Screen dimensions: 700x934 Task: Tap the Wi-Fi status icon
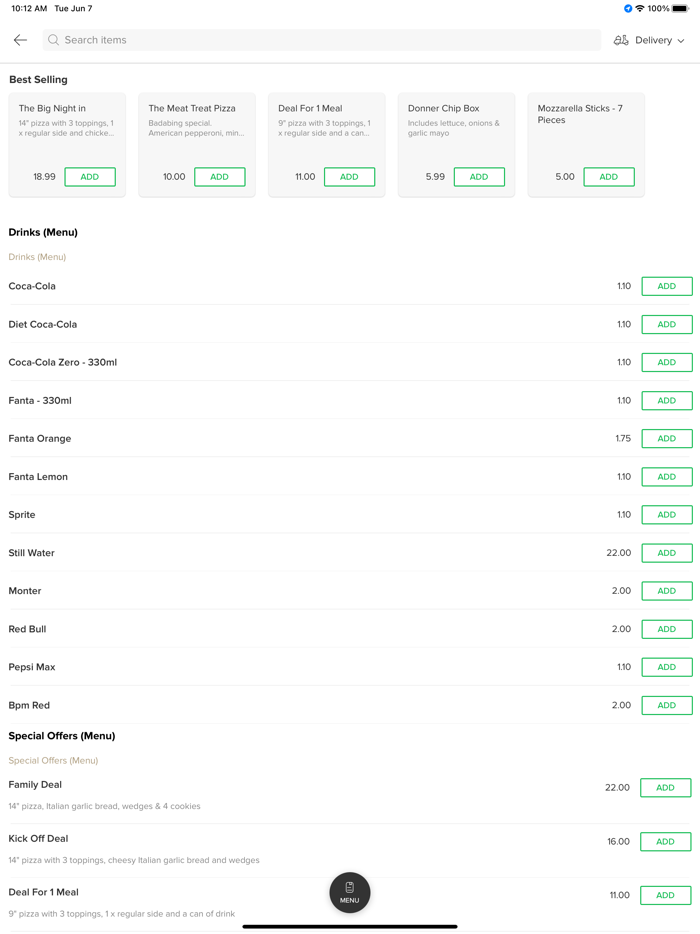point(640,9)
